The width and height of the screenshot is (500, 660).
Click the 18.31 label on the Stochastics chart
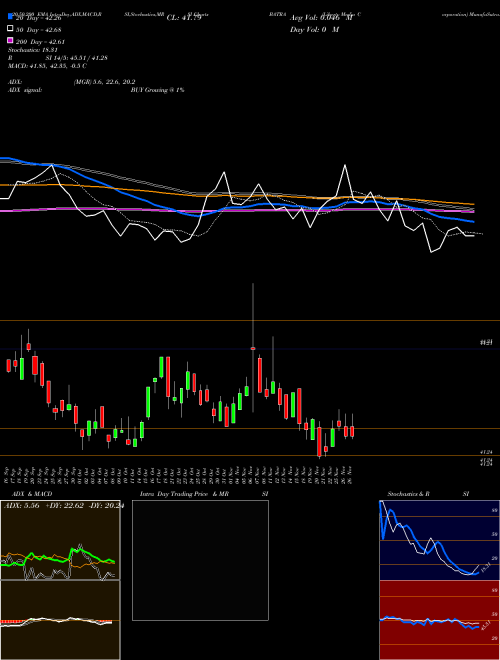(486, 567)
